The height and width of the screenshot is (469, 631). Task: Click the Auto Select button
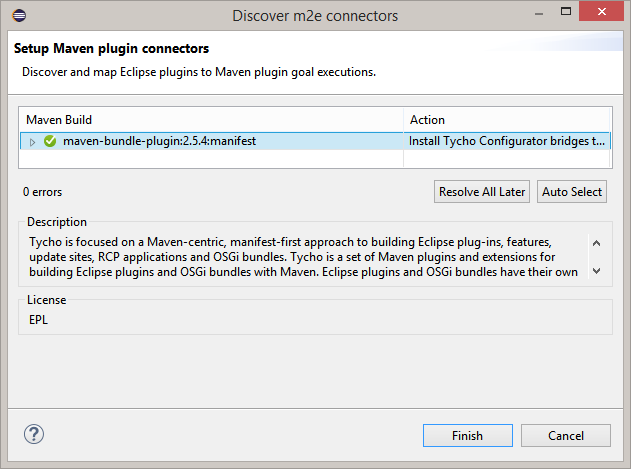pos(572,192)
